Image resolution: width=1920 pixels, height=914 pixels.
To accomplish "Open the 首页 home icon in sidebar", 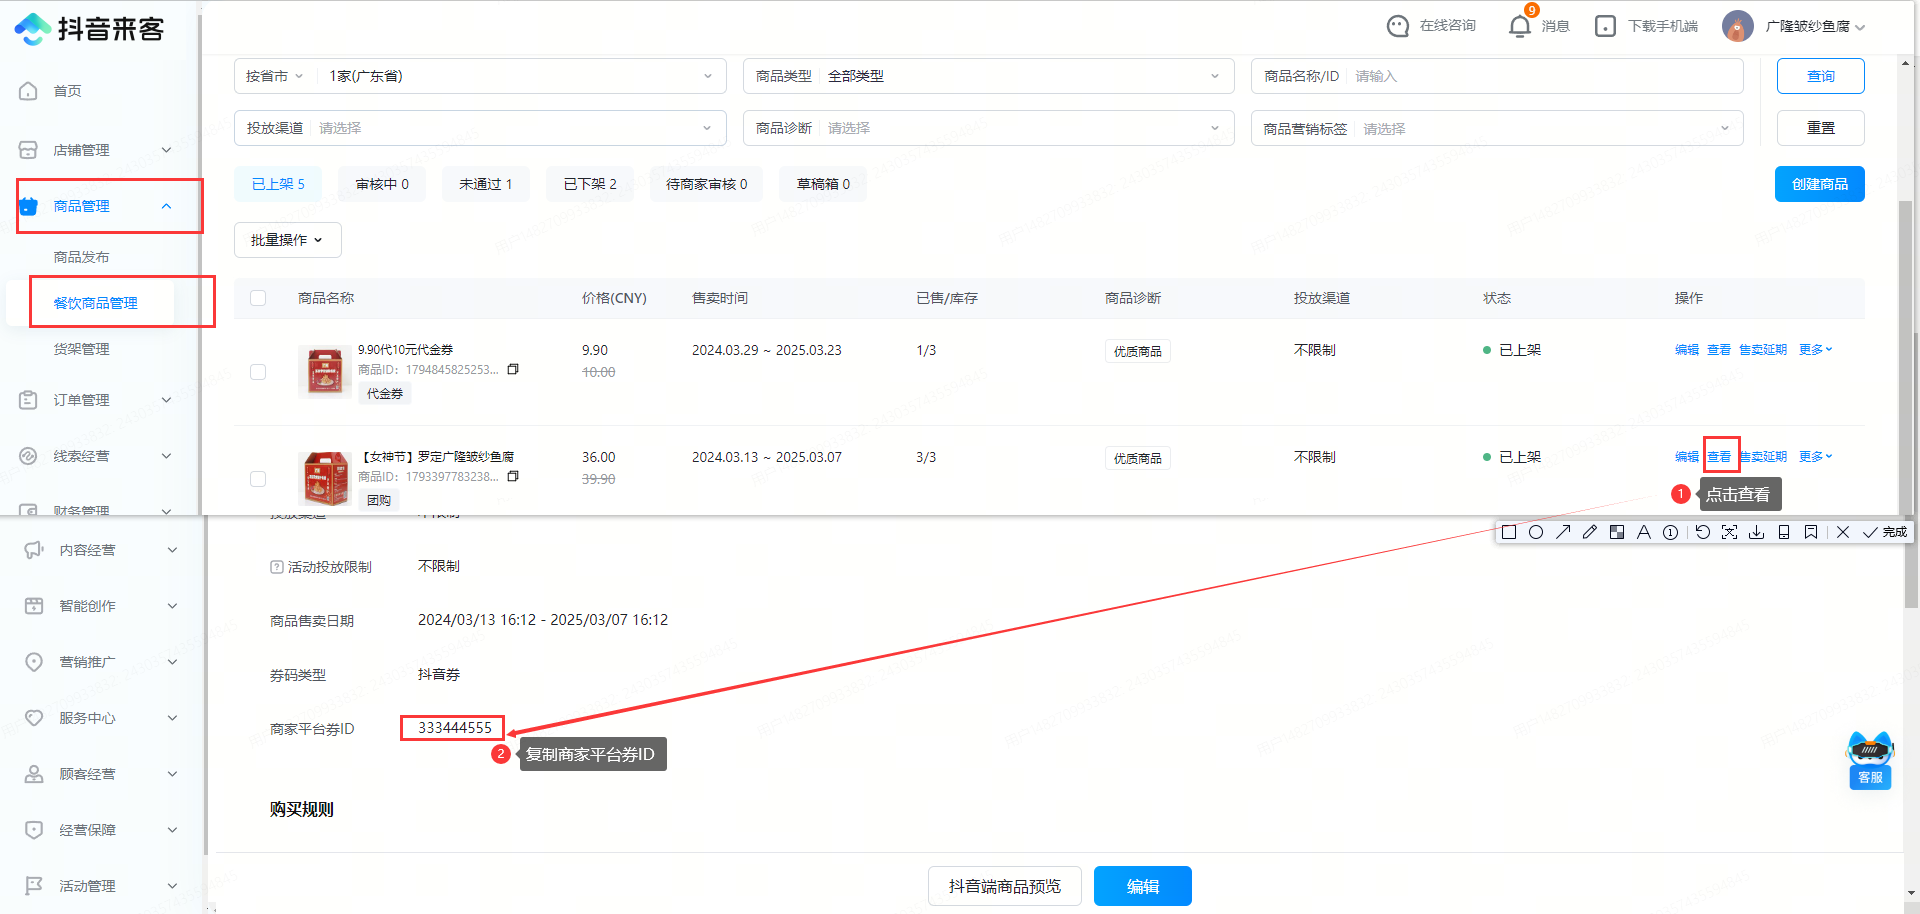I will coord(28,91).
